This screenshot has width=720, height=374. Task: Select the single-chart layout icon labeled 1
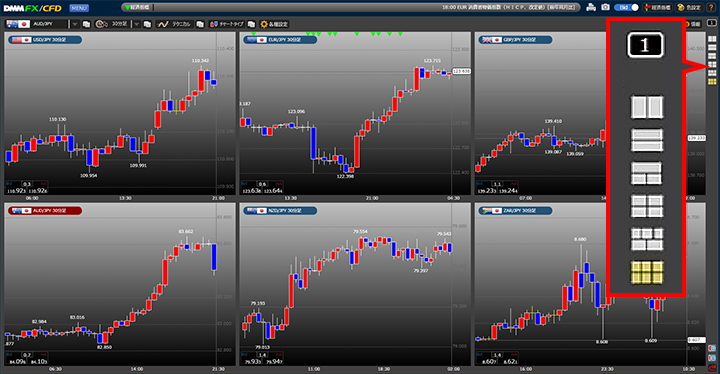pyautogui.click(x=645, y=45)
